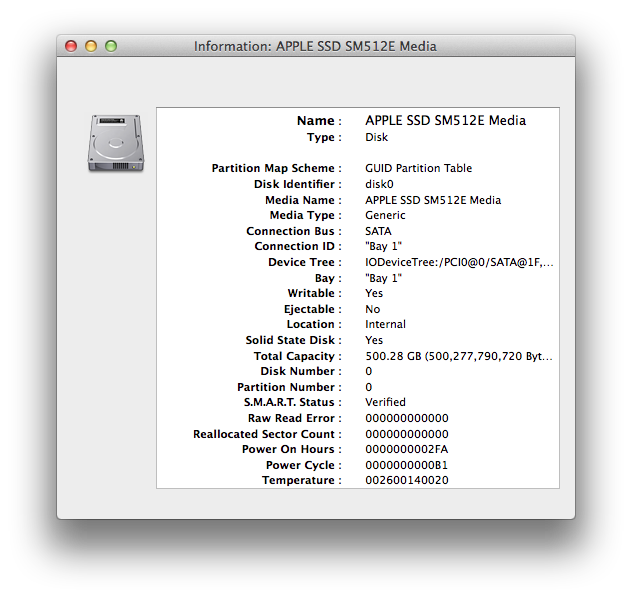Click the 'Raw Read Error :' label
This screenshot has width=632, height=598.
pos(295,419)
